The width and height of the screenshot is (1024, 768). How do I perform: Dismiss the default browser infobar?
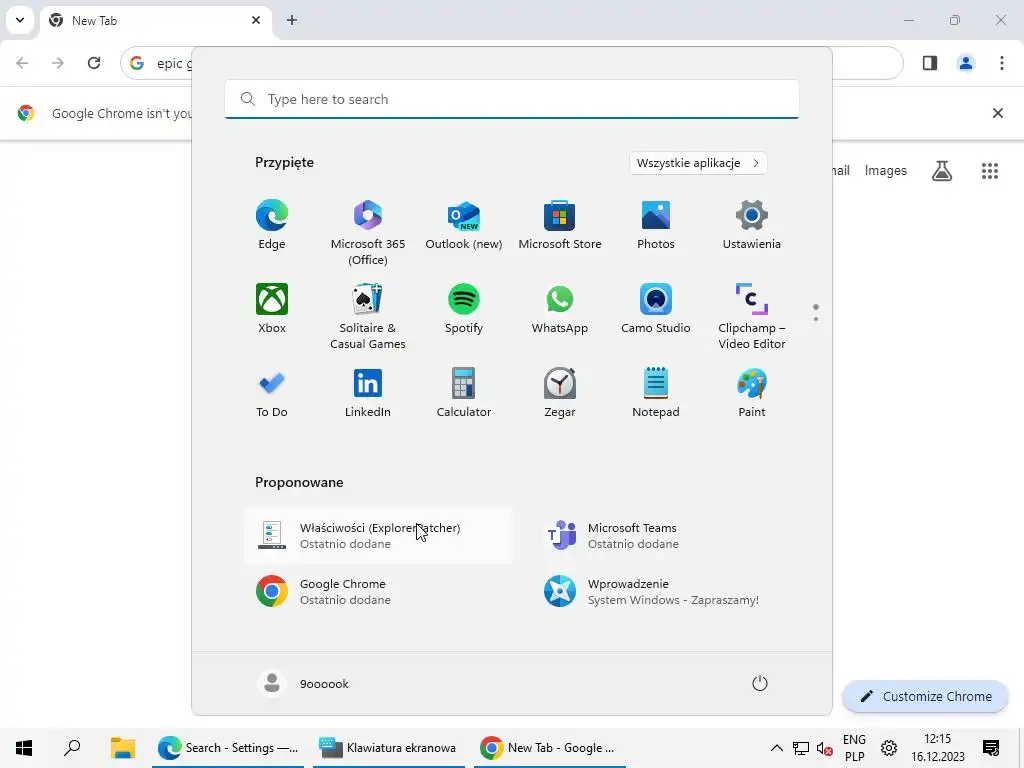998,113
